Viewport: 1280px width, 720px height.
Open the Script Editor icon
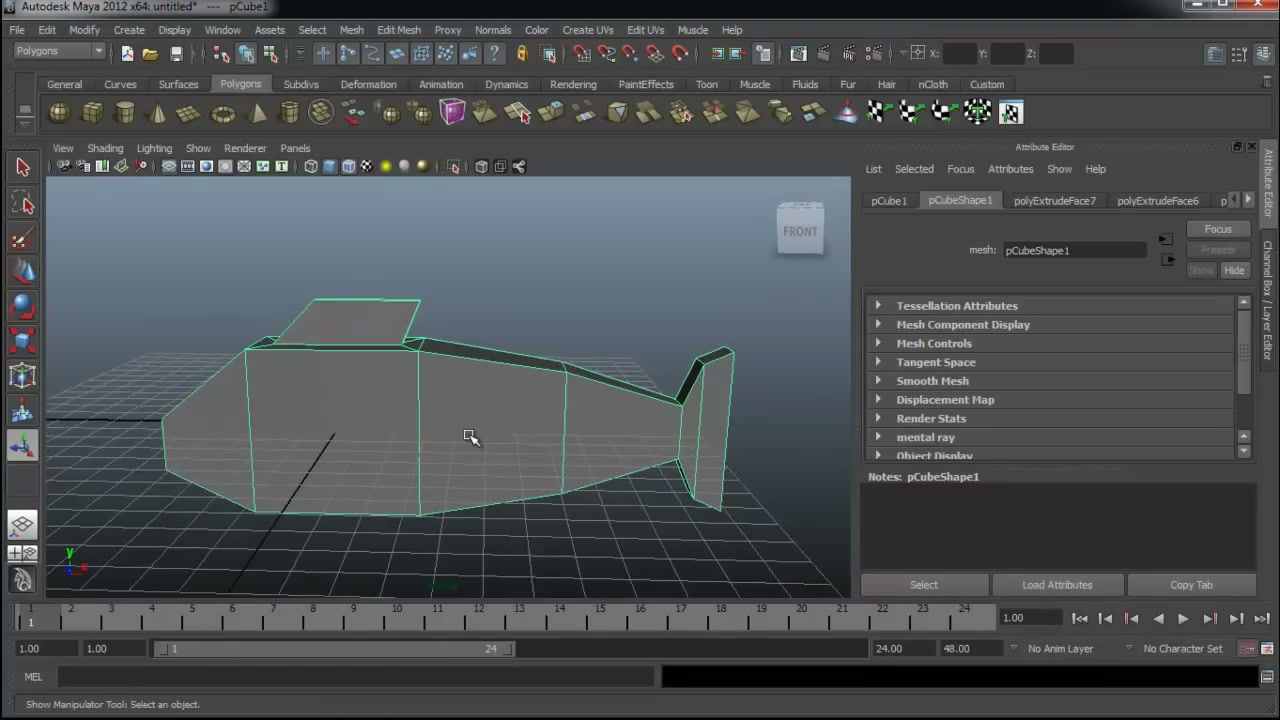[1267, 677]
